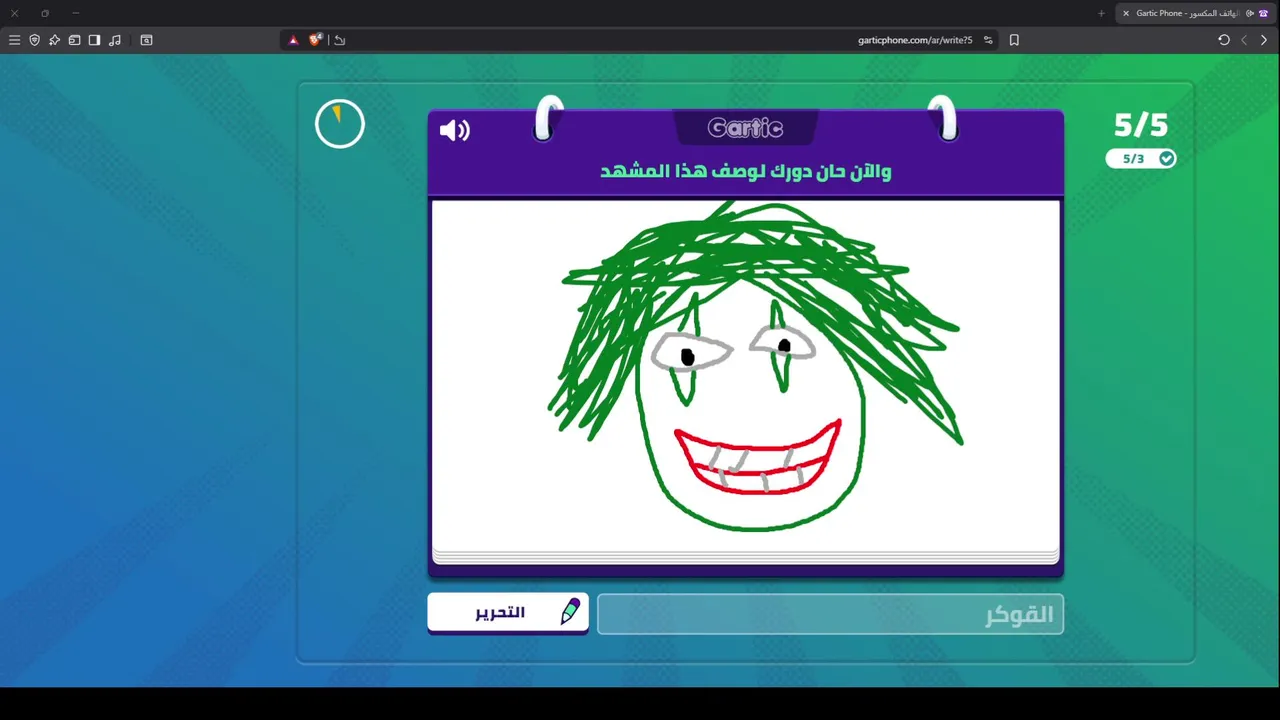Click the Arabic prompt heading above the drawing
The width and height of the screenshot is (1280, 720).
pyautogui.click(x=745, y=171)
